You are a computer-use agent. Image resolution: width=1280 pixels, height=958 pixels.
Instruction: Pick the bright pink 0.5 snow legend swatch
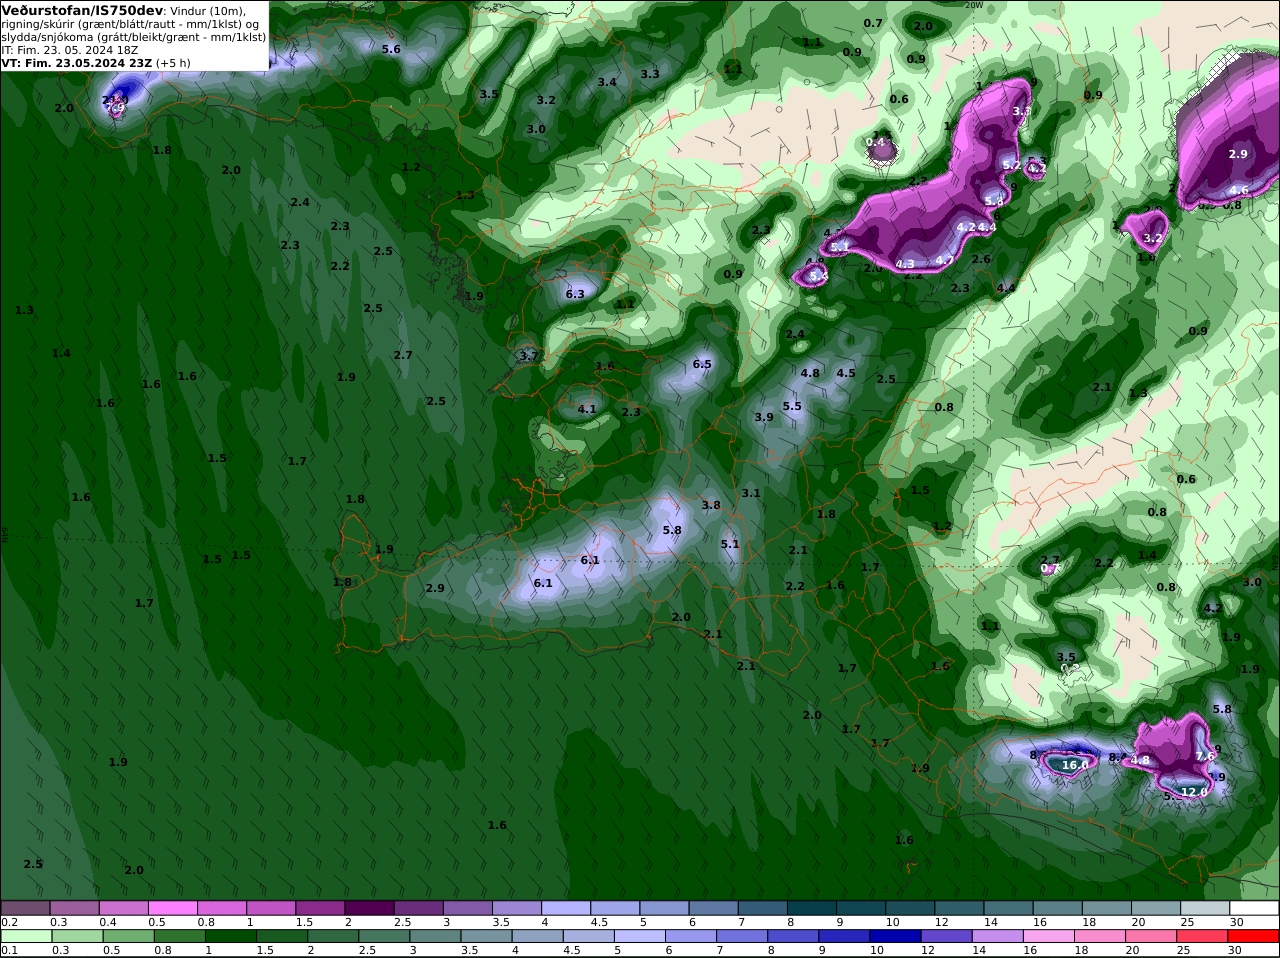[x=173, y=908]
